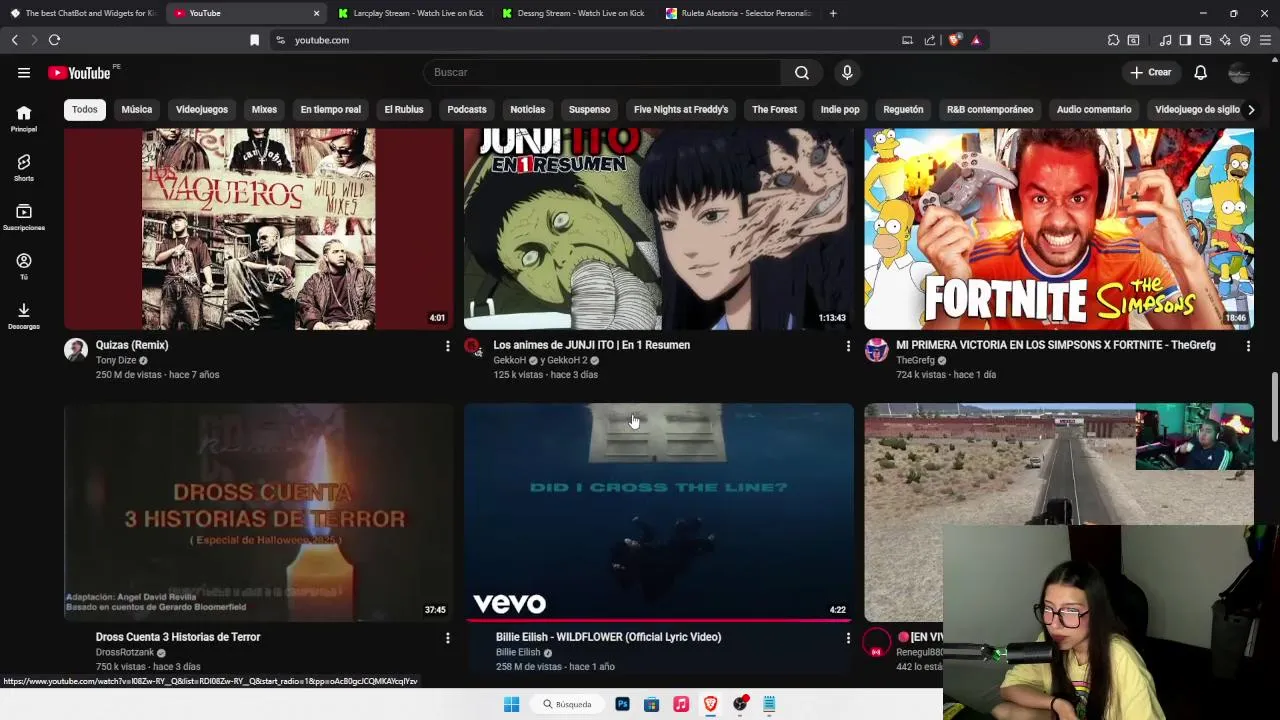This screenshot has height=720, width=1280.
Task: Open the Los Vaqueros Quizas thumbnail
Action: [259, 228]
